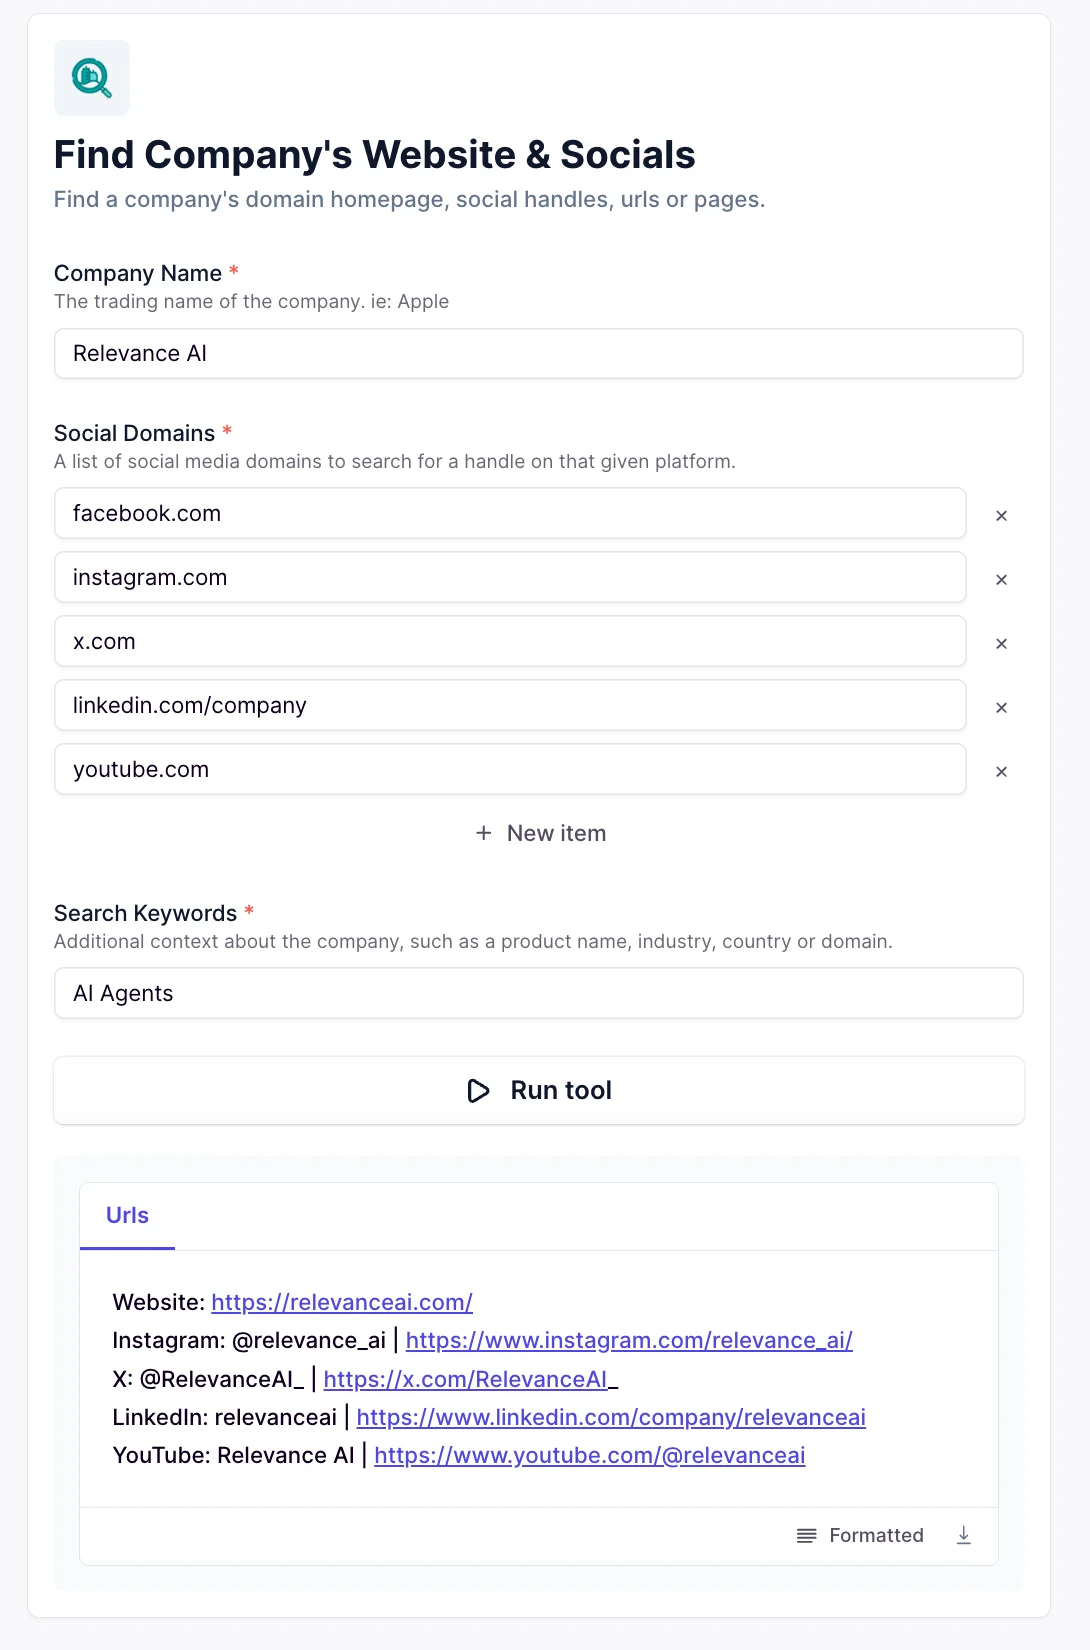Switch to the Urls tab
This screenshot has height=1650, width=1090.
coord(126,1215)
